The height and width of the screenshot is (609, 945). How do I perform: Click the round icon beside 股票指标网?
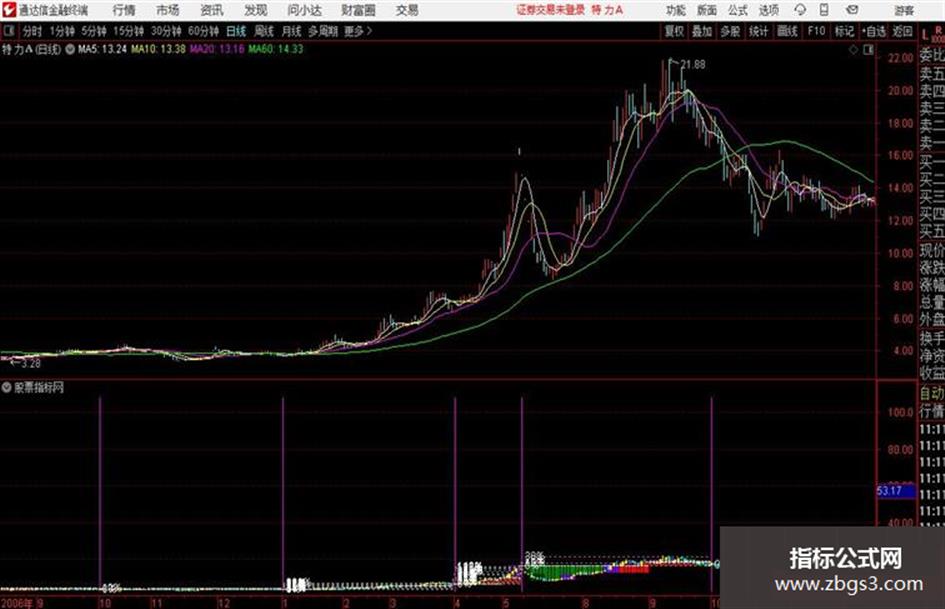click(7, 388)
